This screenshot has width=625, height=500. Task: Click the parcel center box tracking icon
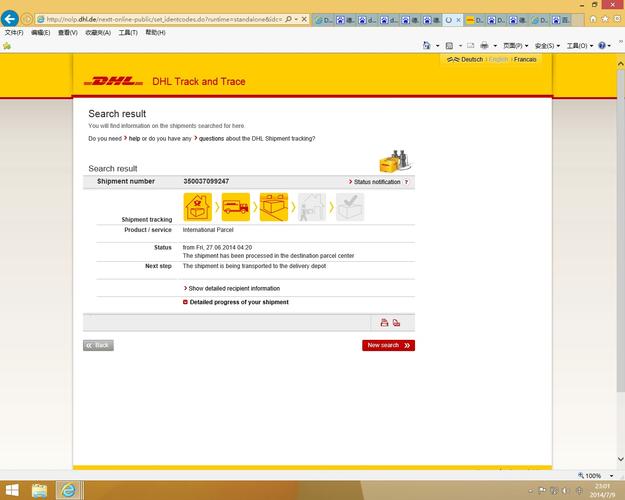tap(274, 207)
